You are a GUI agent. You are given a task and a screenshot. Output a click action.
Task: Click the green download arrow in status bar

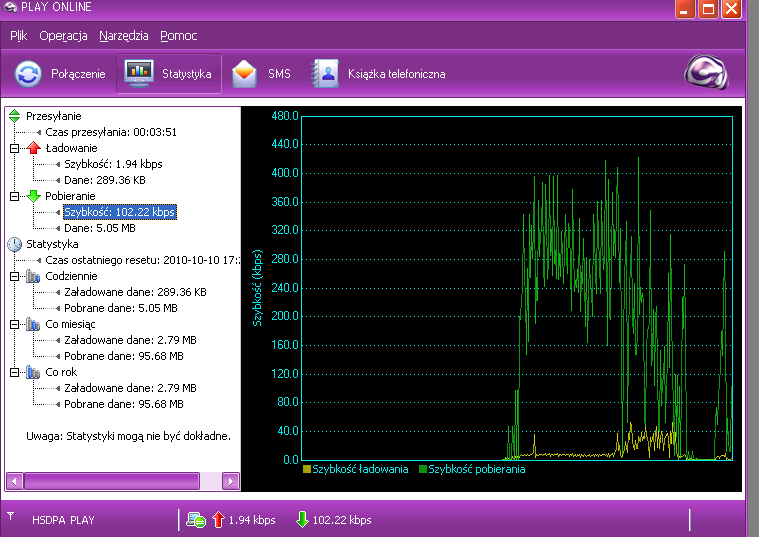coord(302,520)
